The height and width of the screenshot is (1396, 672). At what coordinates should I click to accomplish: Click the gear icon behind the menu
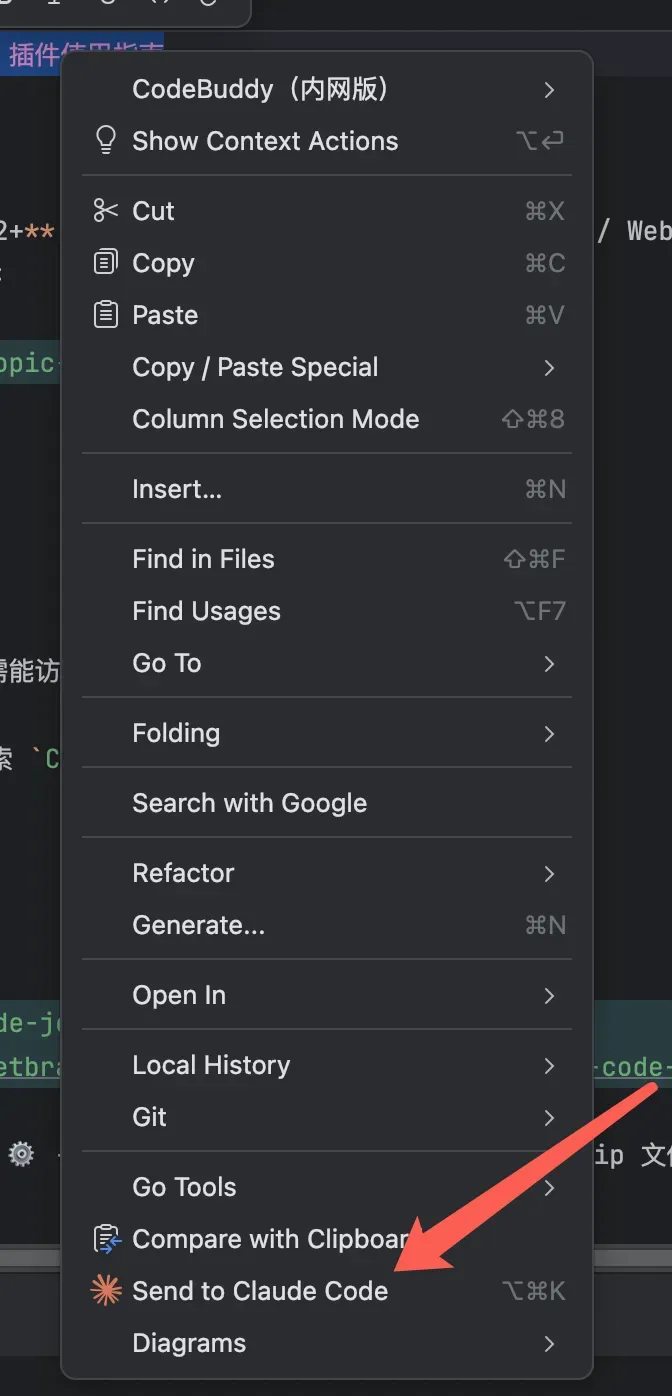pyautogui.click(x=21, y=1155)
